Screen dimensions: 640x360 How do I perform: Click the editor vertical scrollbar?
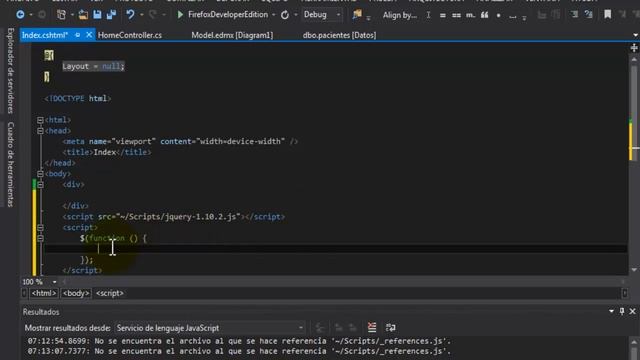coord(634,163)
